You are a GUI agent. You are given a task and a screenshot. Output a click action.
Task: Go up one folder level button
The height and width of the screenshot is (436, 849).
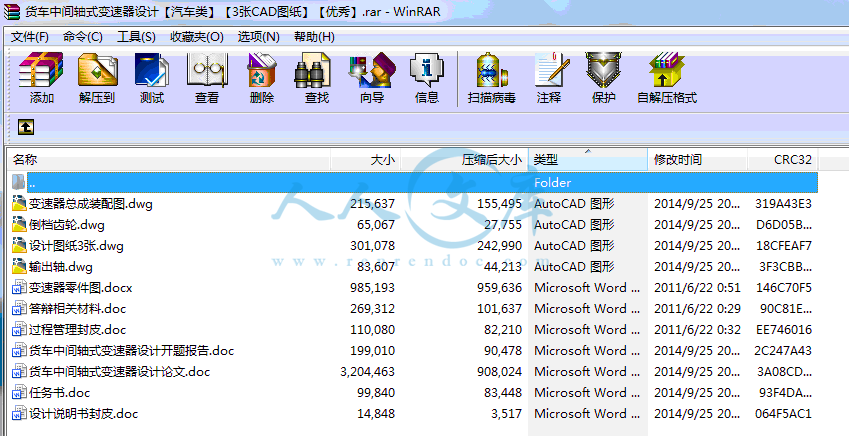pos(26,127)
